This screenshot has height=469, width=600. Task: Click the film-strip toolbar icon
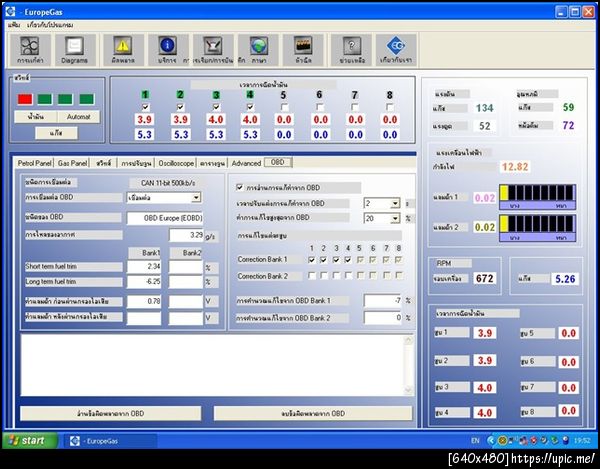pos(303,50)
